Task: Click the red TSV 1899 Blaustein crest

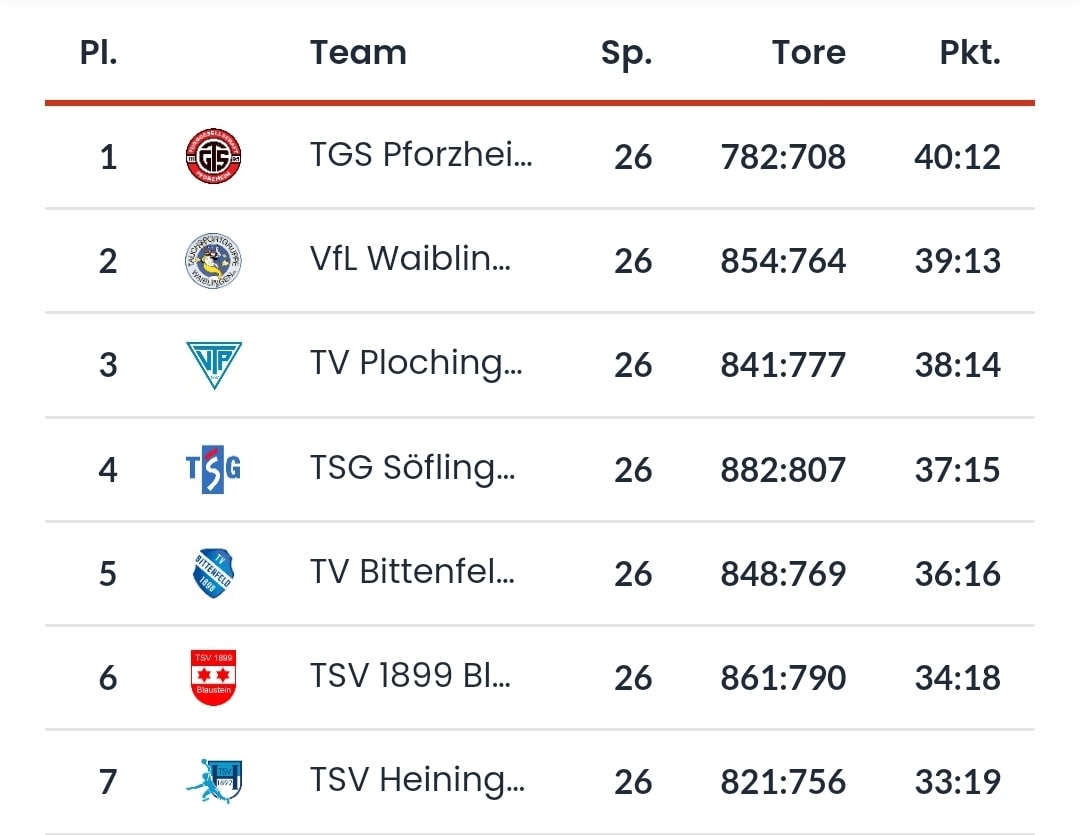Action: pos(214,677)
